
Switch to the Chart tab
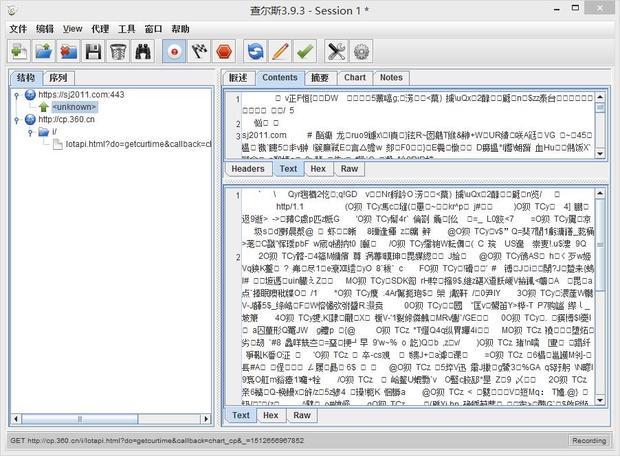pos(354,77)
